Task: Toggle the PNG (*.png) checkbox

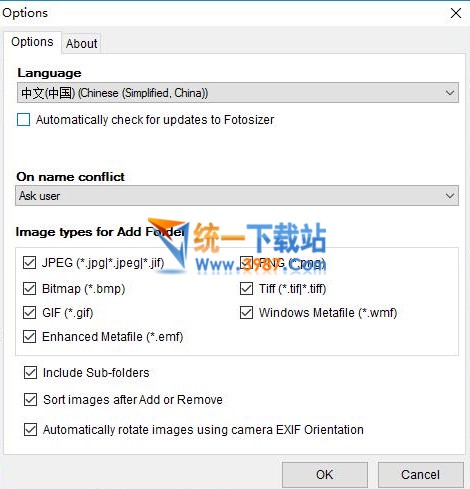Action: coord(246,263)
